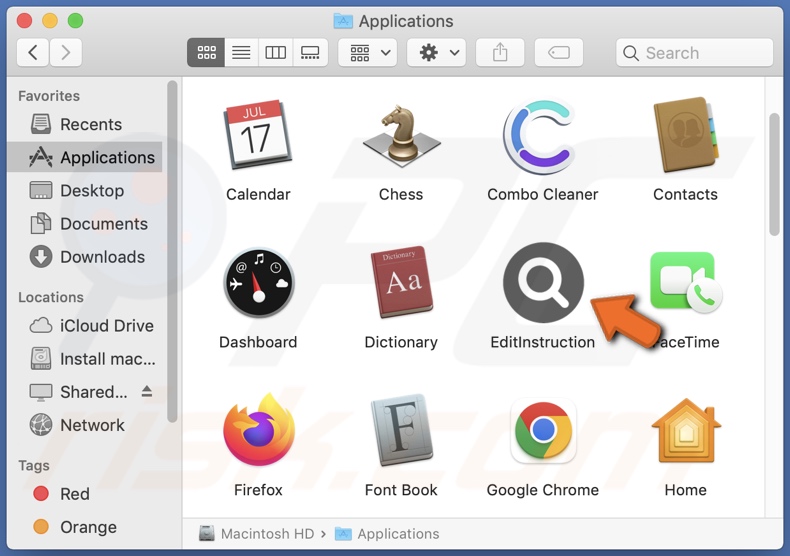Select the Google Chrome app icon
The height and width of the screenshot is (556, 790).
coord(543,431)
